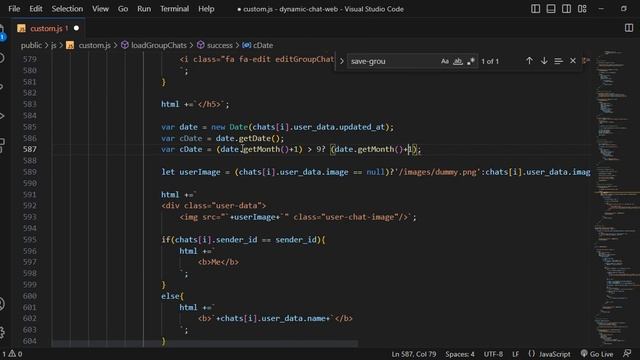640x360 pixels.
Task: Open the Edit menu
Action: pos(36,9)
